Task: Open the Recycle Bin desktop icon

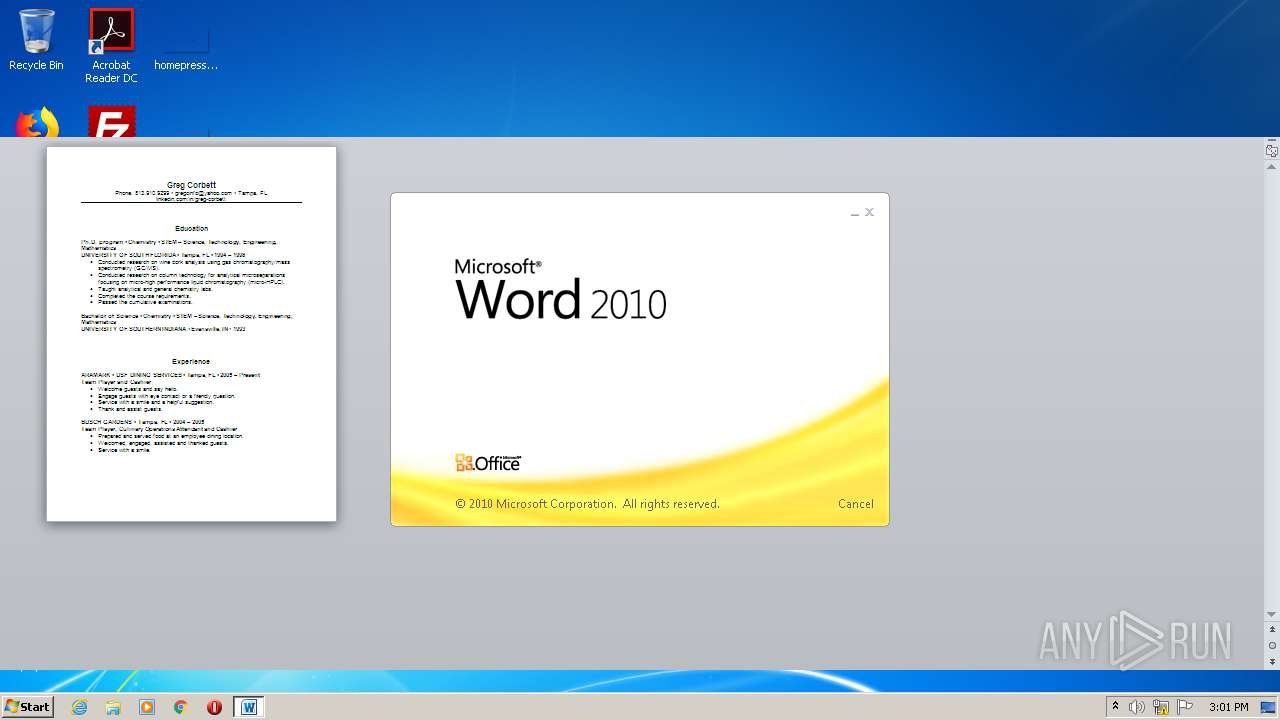Action: (36, 40)
